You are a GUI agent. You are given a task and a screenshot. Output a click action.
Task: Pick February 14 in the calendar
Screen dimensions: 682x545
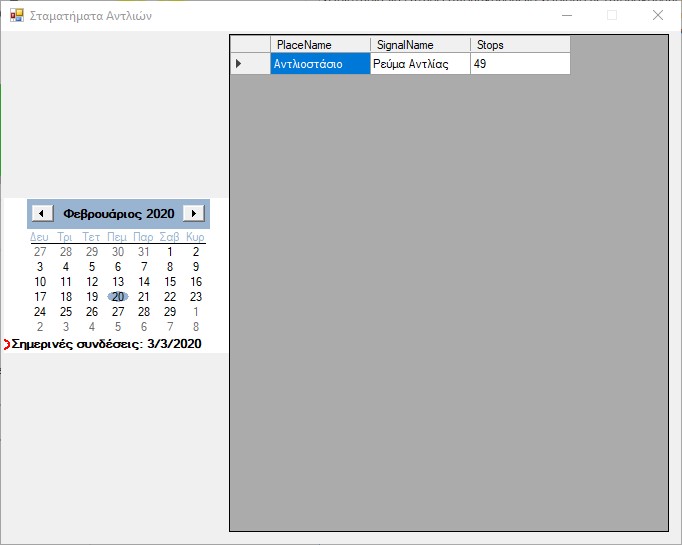(144, 281)
